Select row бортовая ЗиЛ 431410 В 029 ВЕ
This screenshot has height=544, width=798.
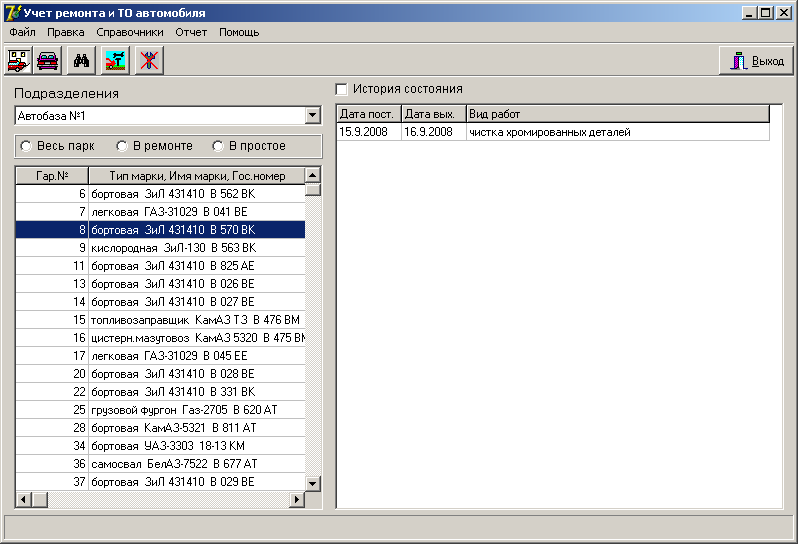point(160,481)
